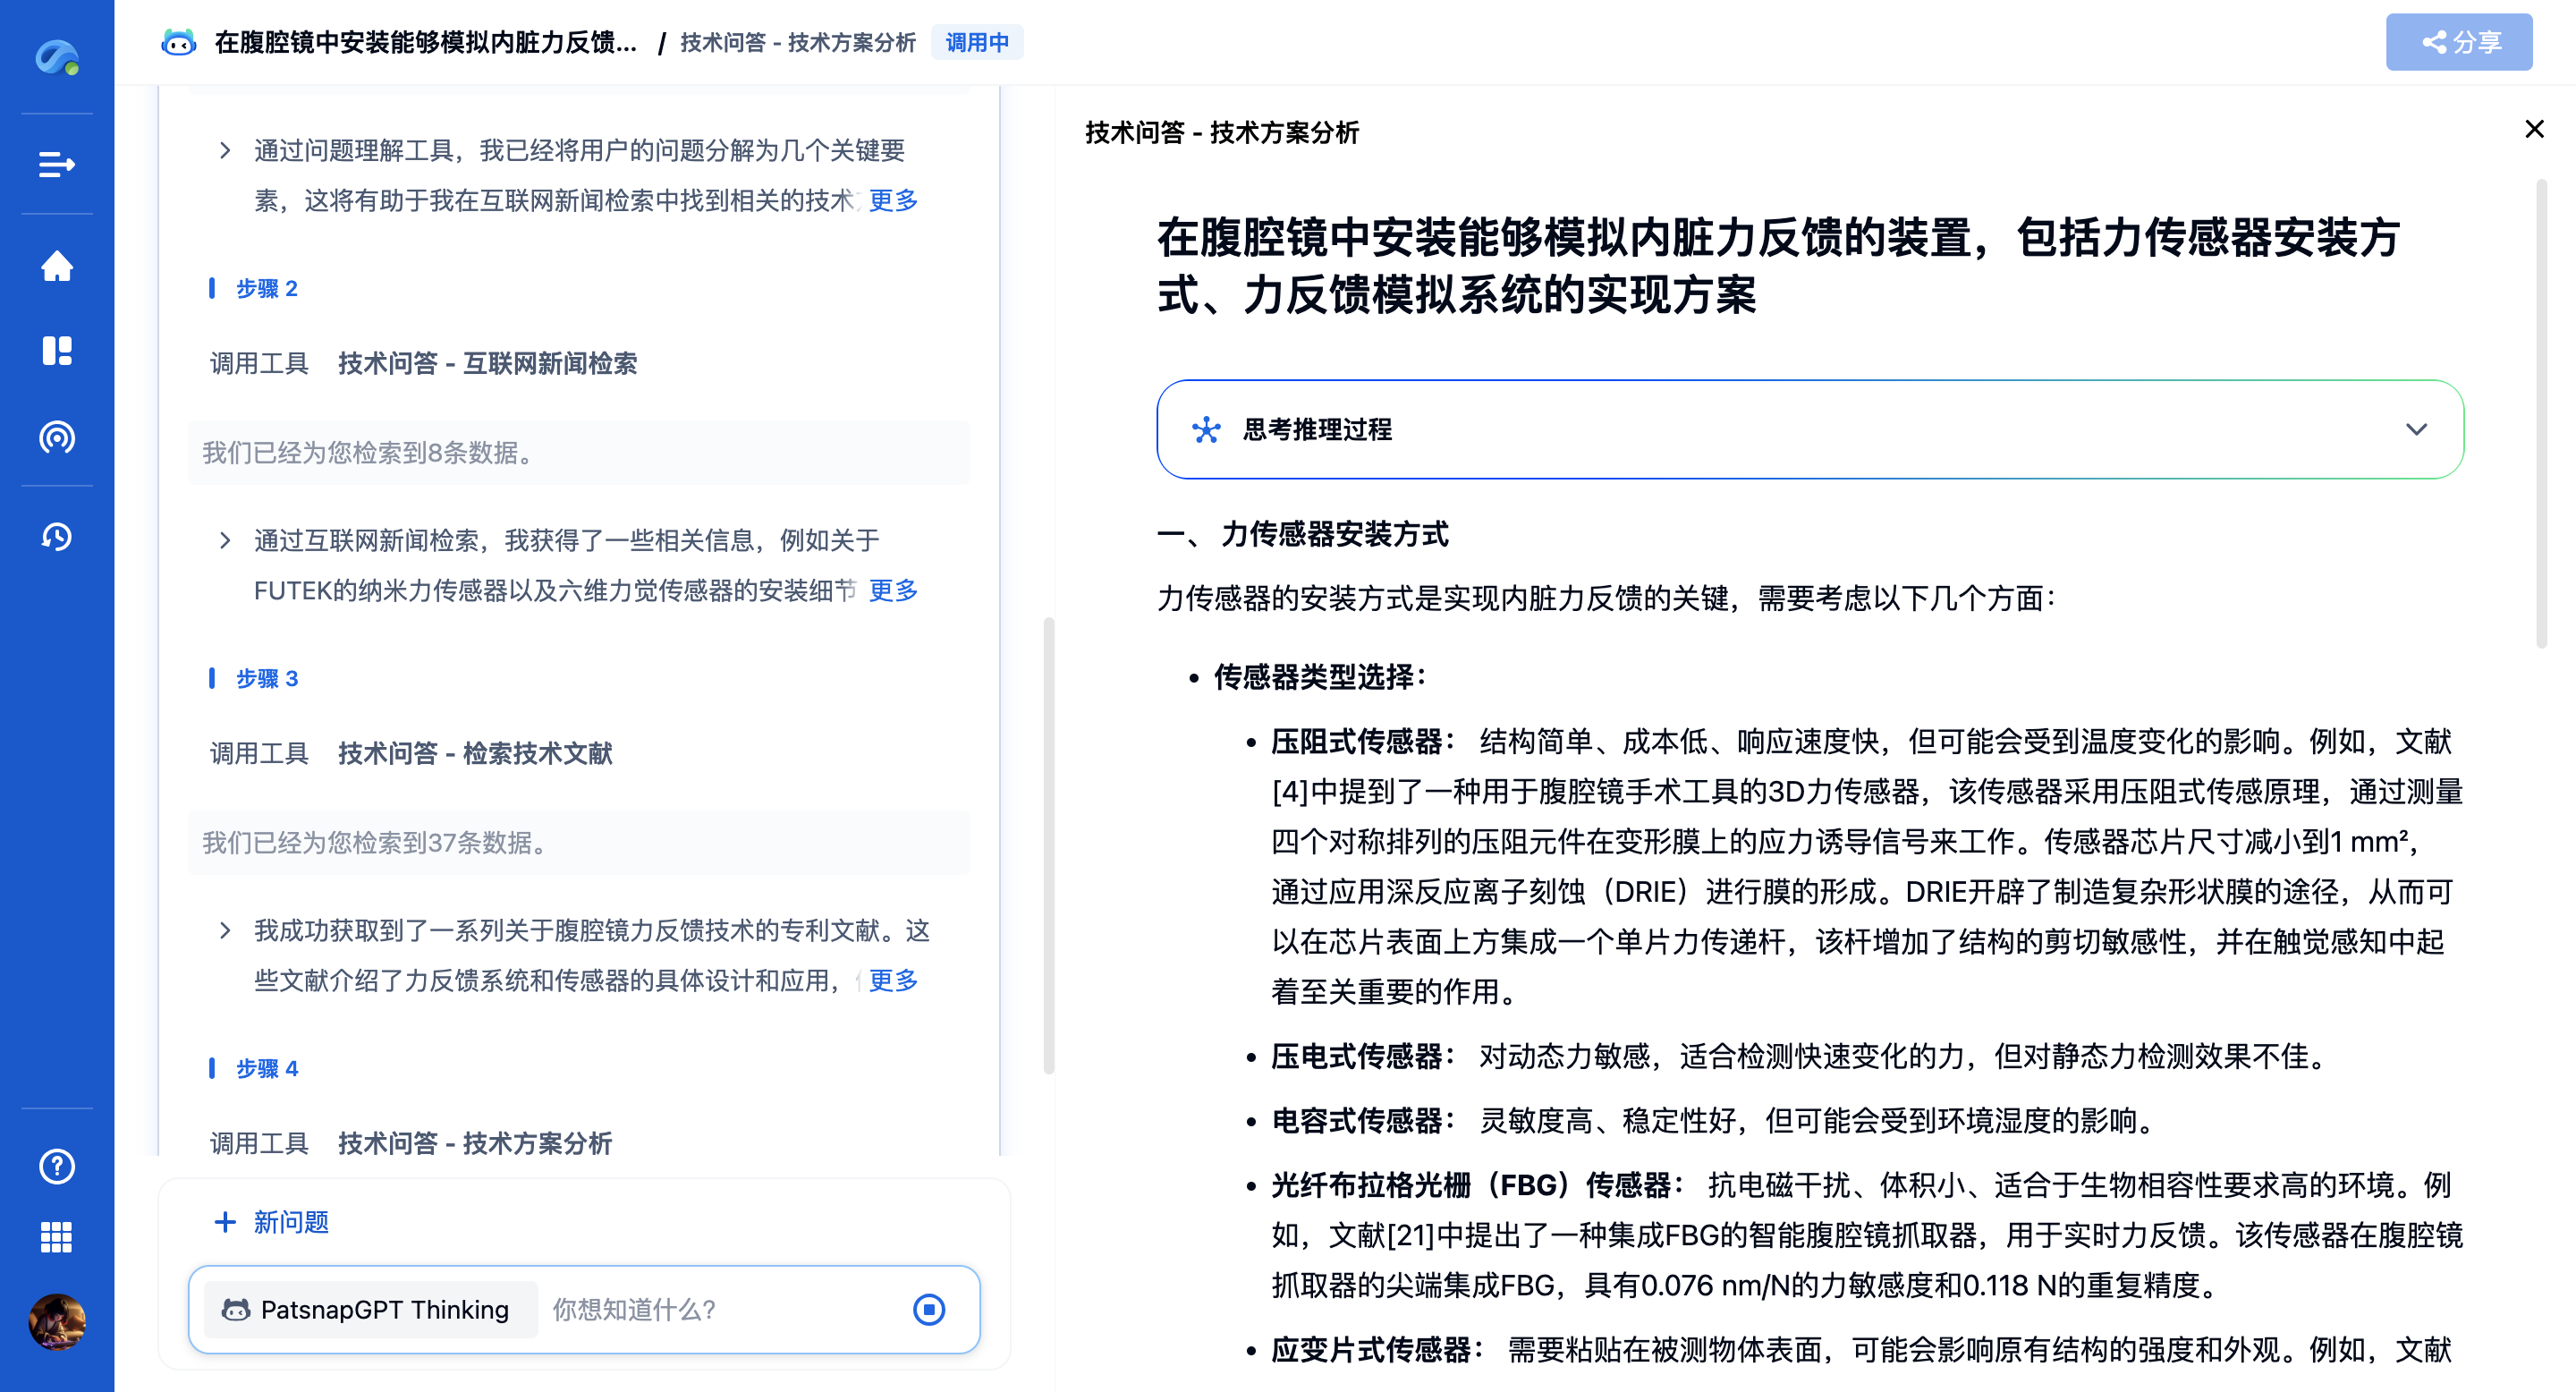Image resolution: width=2576 pixels, height=1392 pixels.
Task: Go to home via sidebar icon
Action: [x=57, y=266]
